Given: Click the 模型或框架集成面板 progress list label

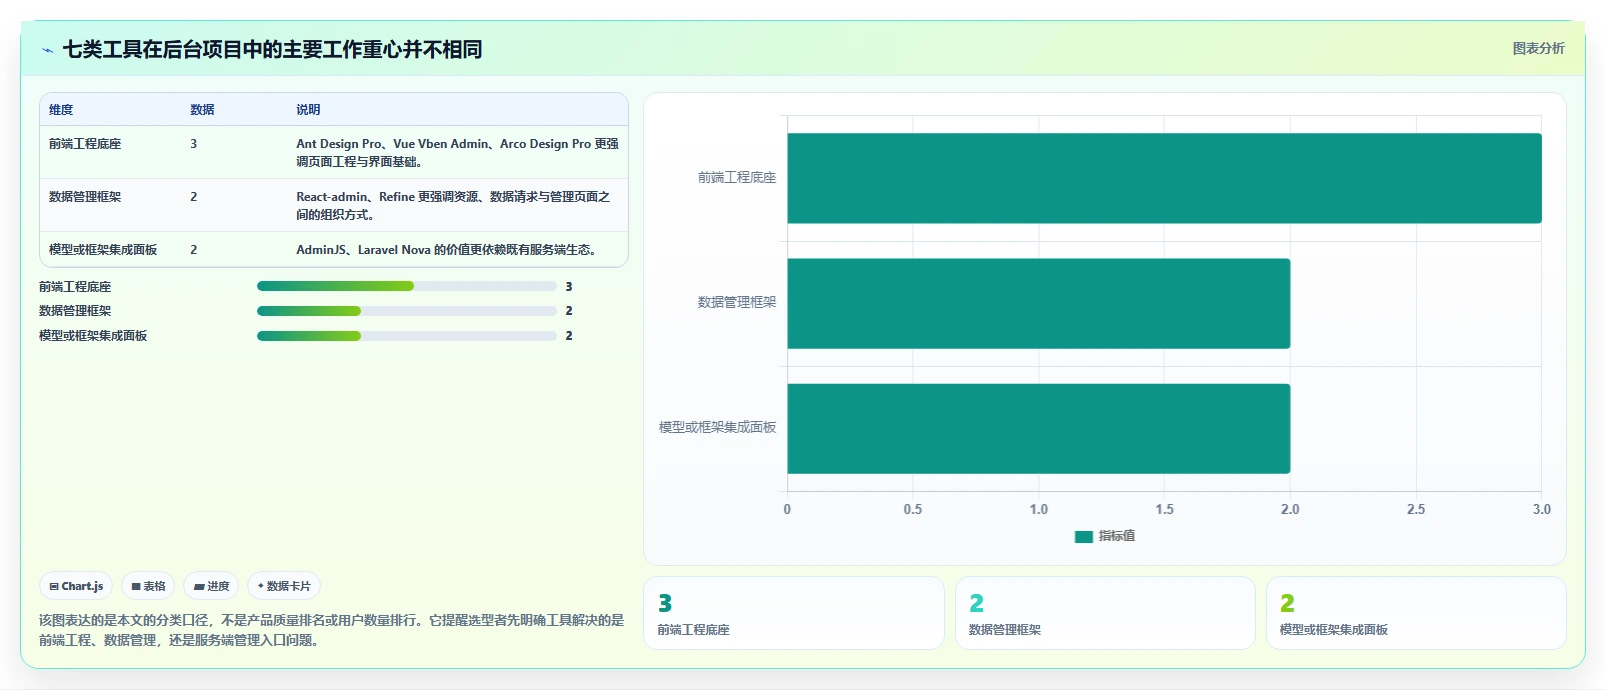Looking at the screenshot, I should tap(93, 336).
